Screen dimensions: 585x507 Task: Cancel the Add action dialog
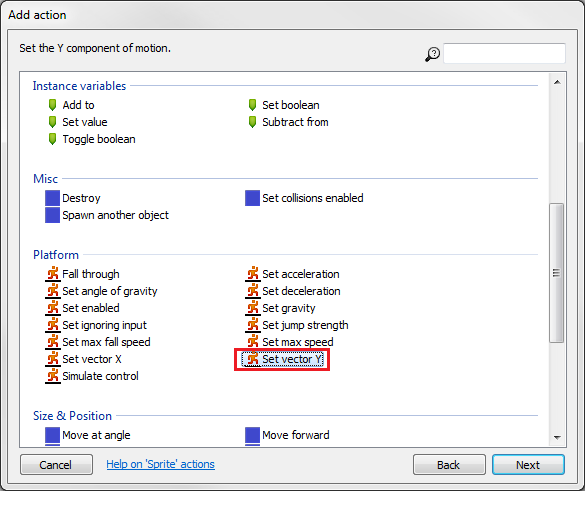(56, 465)
